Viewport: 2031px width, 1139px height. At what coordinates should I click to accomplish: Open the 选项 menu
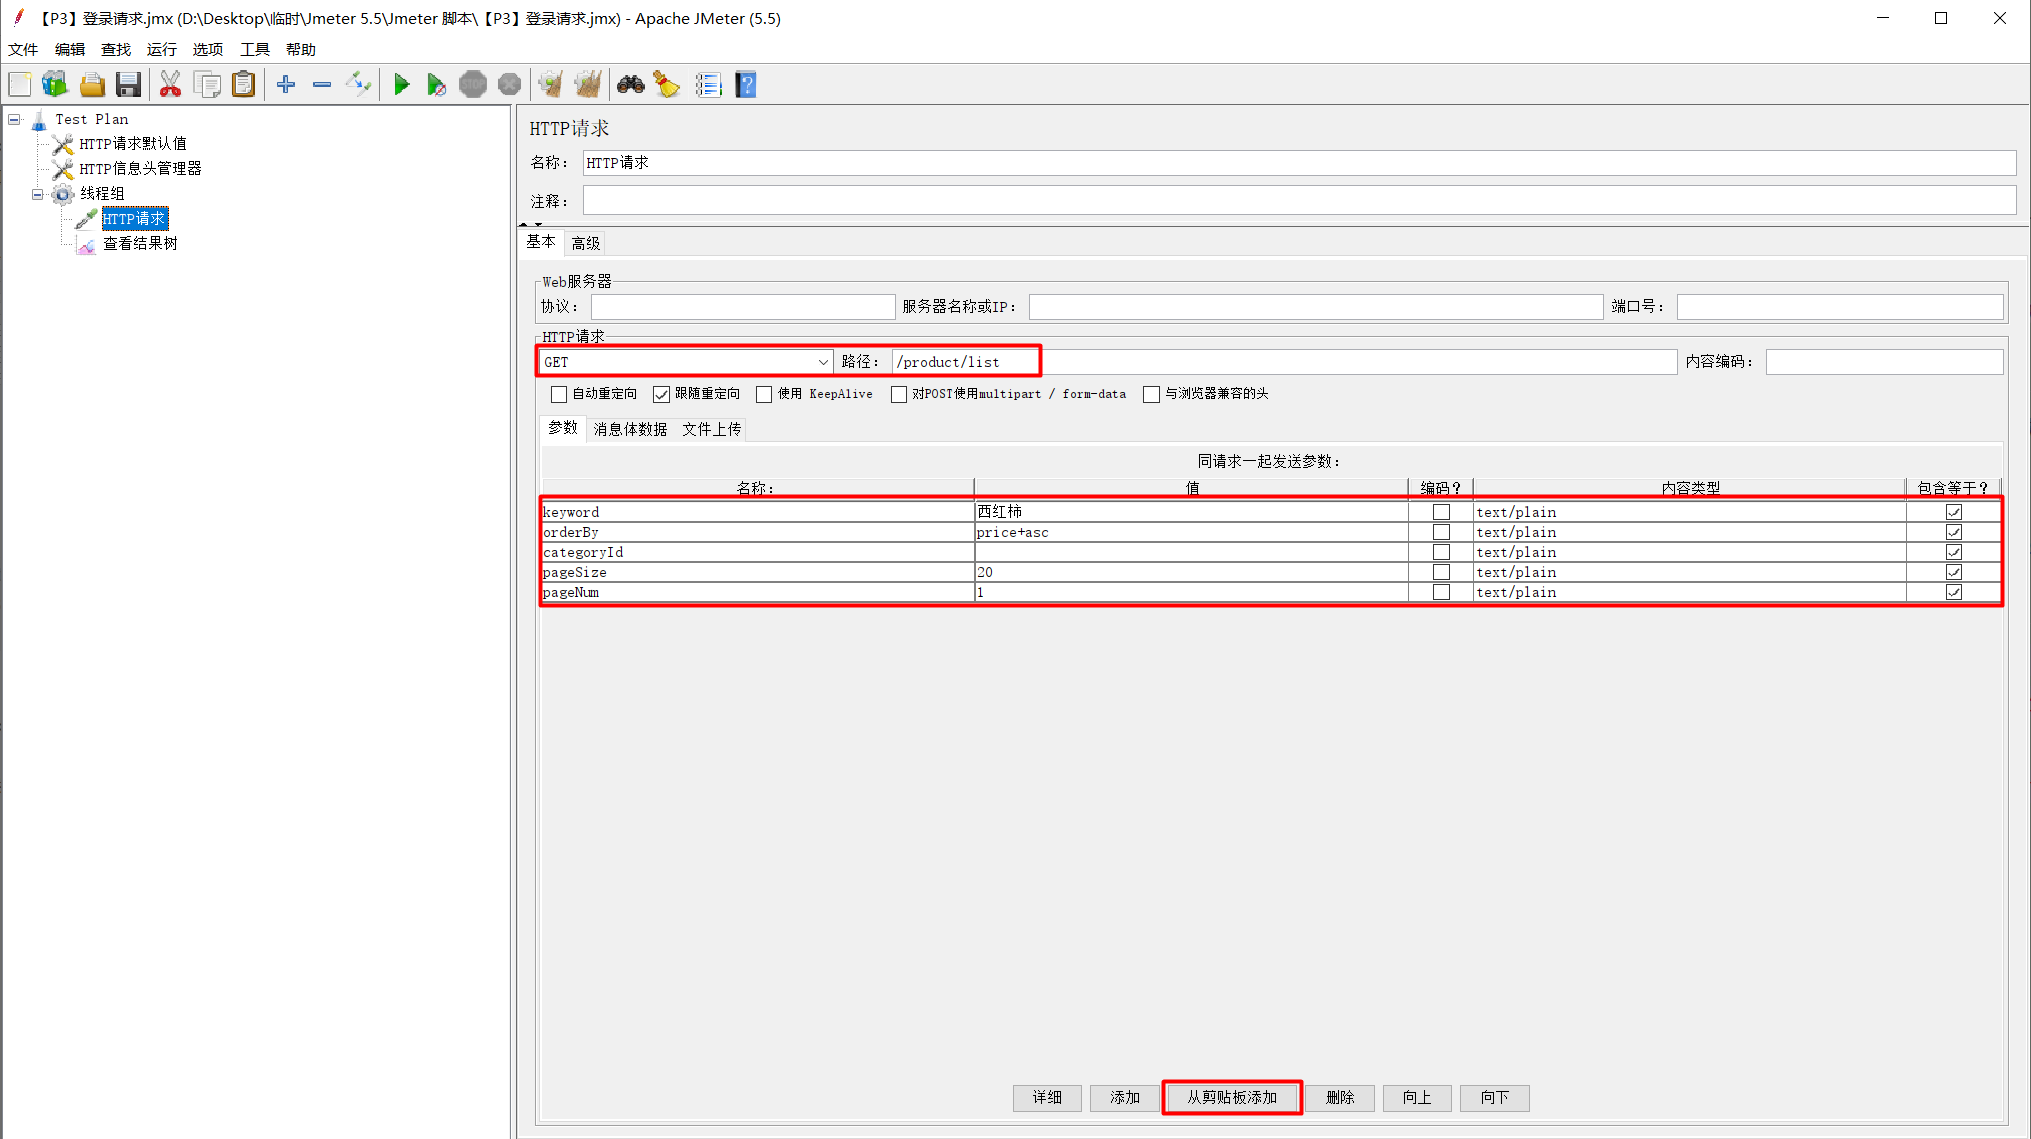tap(207, 49)
